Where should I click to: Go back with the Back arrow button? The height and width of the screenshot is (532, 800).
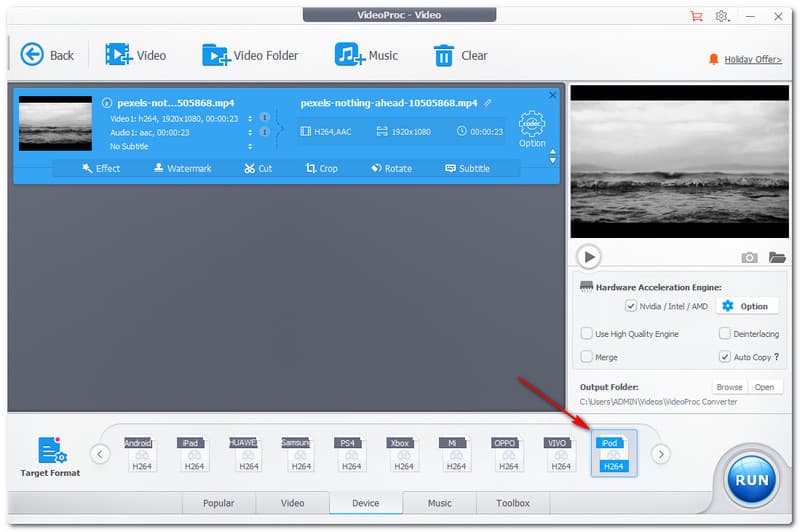point(47,55)
